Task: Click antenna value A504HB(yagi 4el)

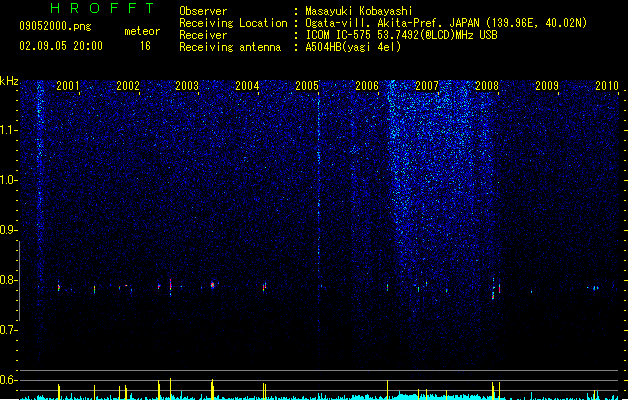Action: [353, 47]
